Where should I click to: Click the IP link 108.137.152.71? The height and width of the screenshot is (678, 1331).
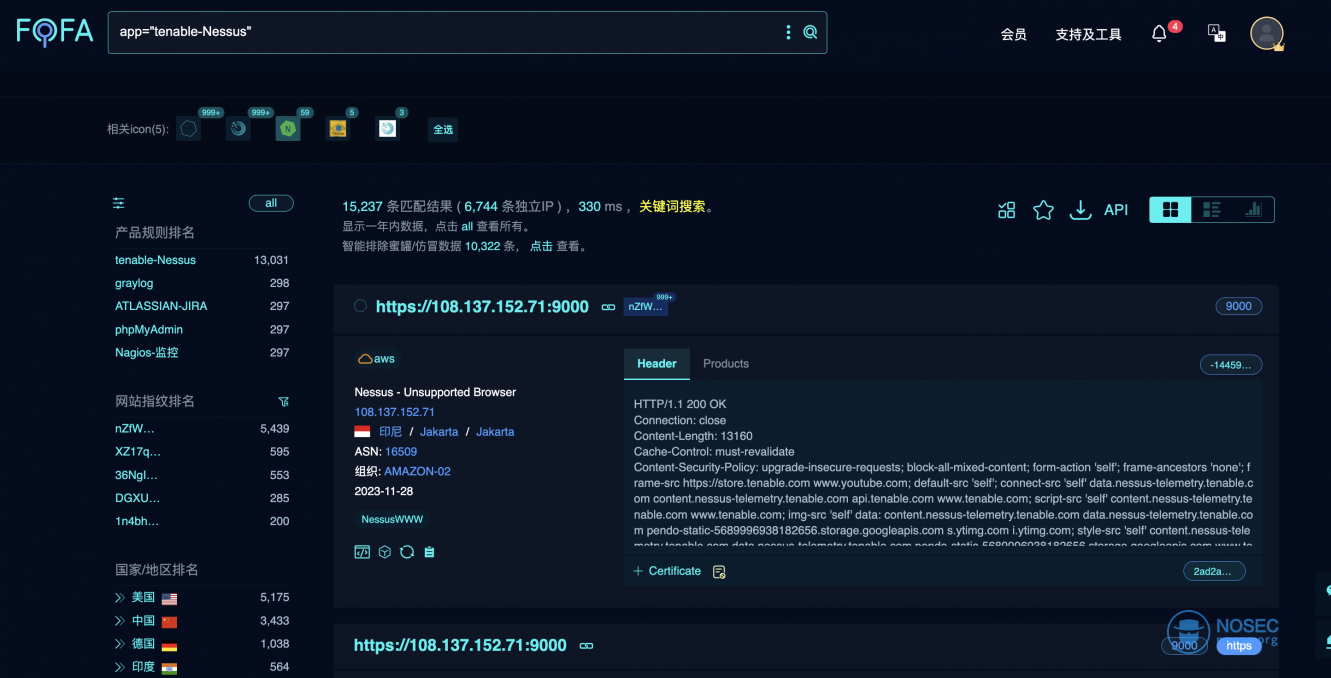click(x=395, y=412)
